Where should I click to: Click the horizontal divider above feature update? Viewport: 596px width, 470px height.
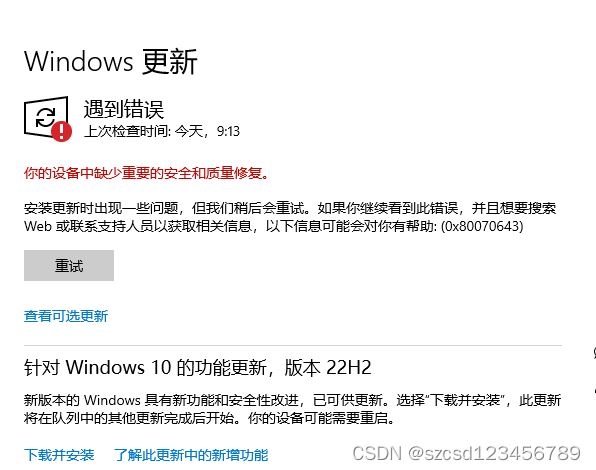pos(293,346)
